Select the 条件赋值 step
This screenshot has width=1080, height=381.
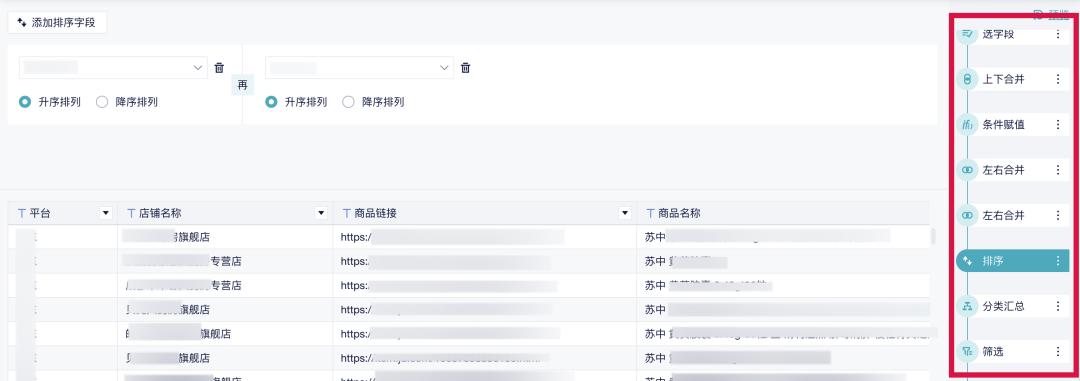pyautogui.click(x=1011, y=125)
